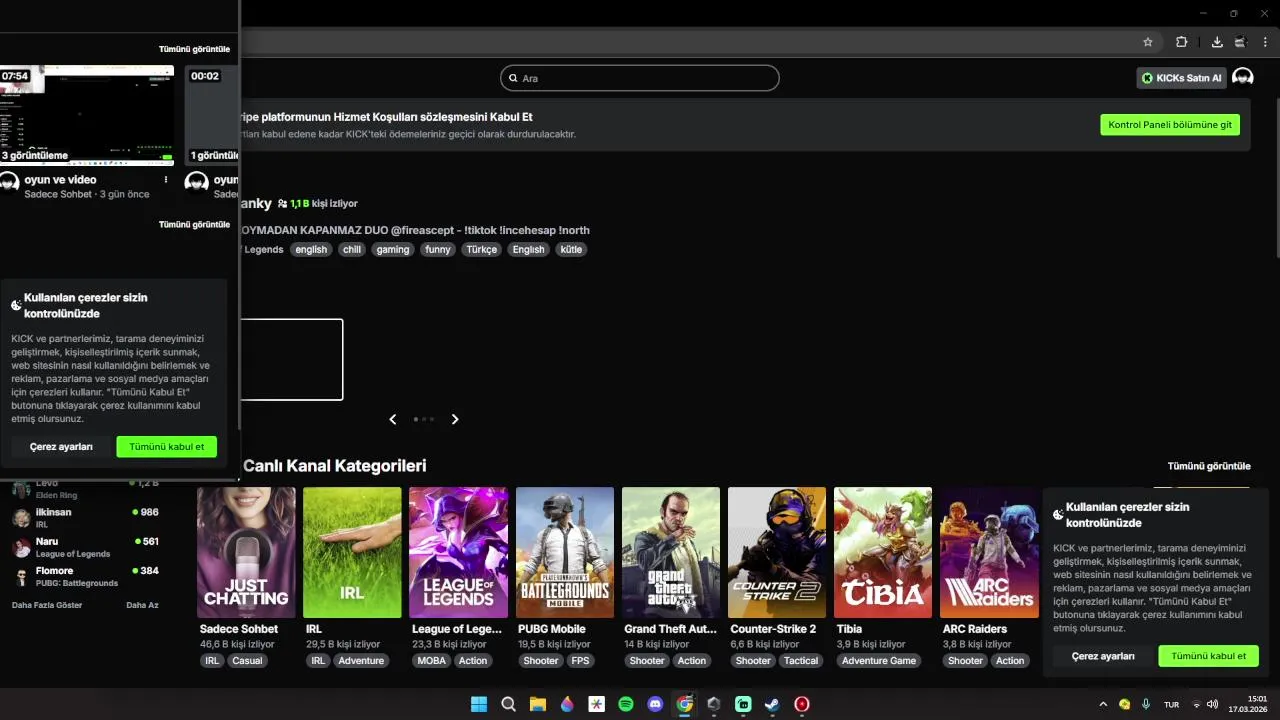The height and width of the screenshot is (720, 1280).
Task: Bookmark this page with the star icon
Action: click(1148, 42)
